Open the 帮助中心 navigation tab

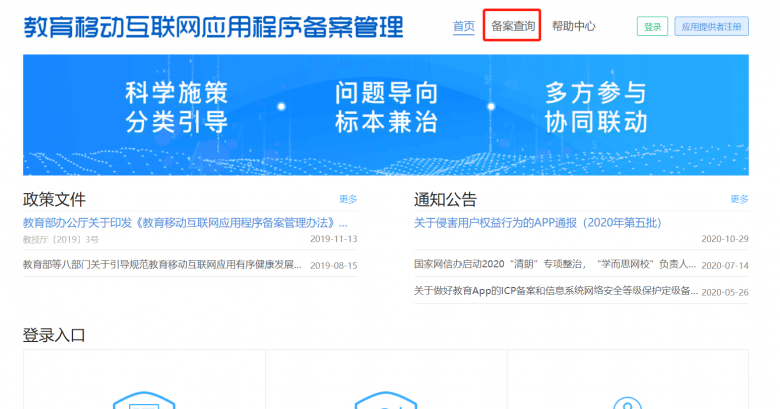[x=574, y=26]
